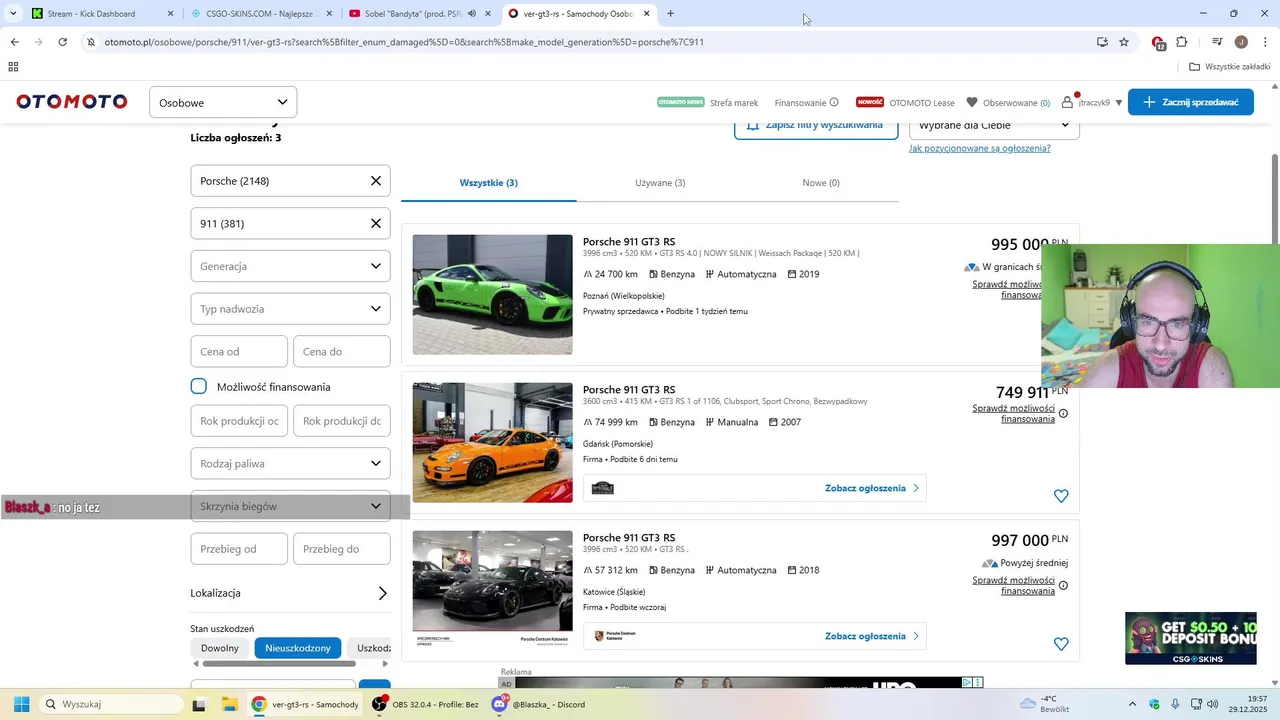
Task: Open the orange Porsche 911 GT3 RS thumbnail
Action: point(493,442)
